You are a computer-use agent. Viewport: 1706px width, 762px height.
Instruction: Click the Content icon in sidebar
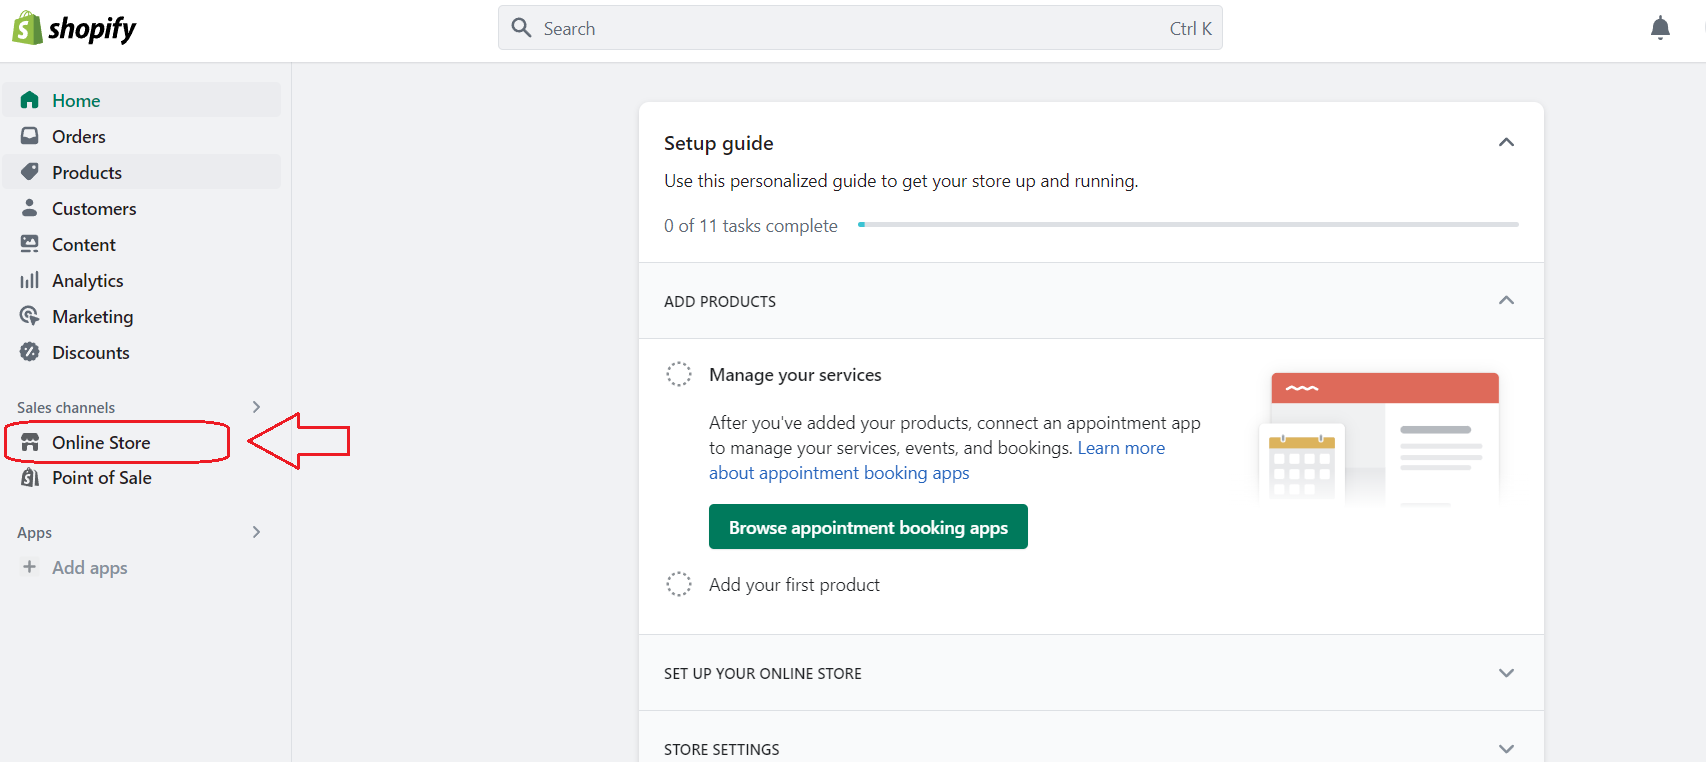tap(30, 244)
